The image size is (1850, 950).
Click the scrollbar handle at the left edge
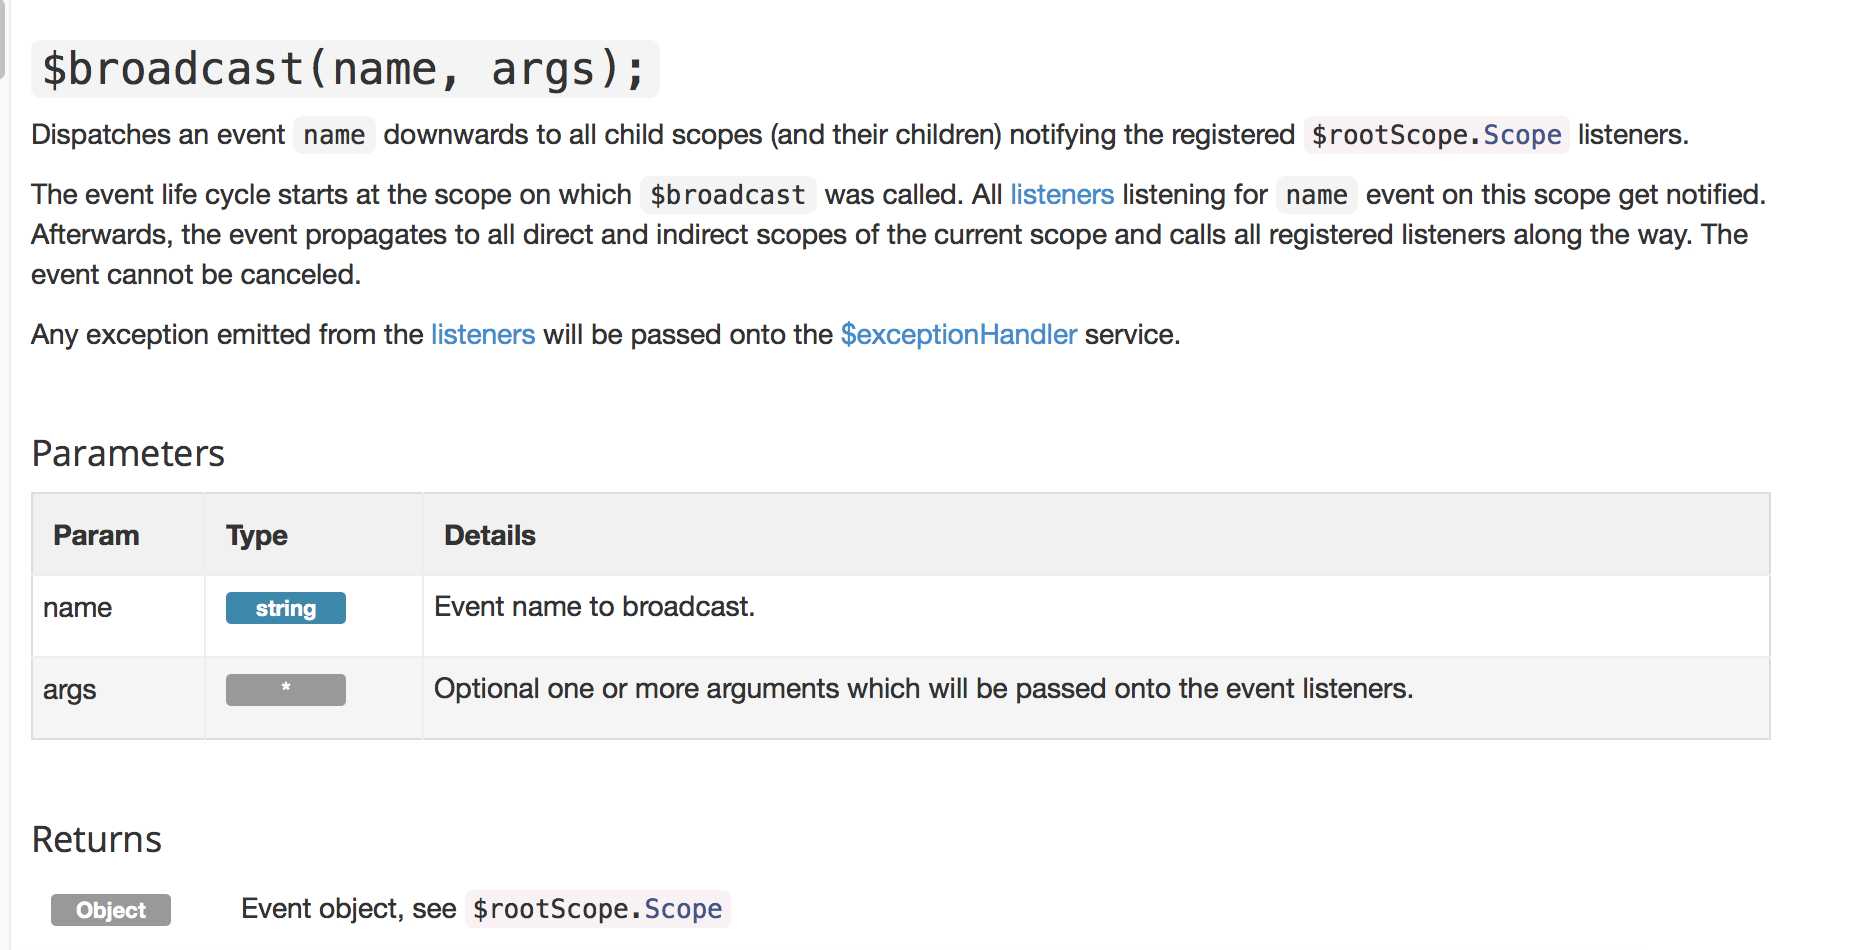pyautogui.click(x=3, y=40)
